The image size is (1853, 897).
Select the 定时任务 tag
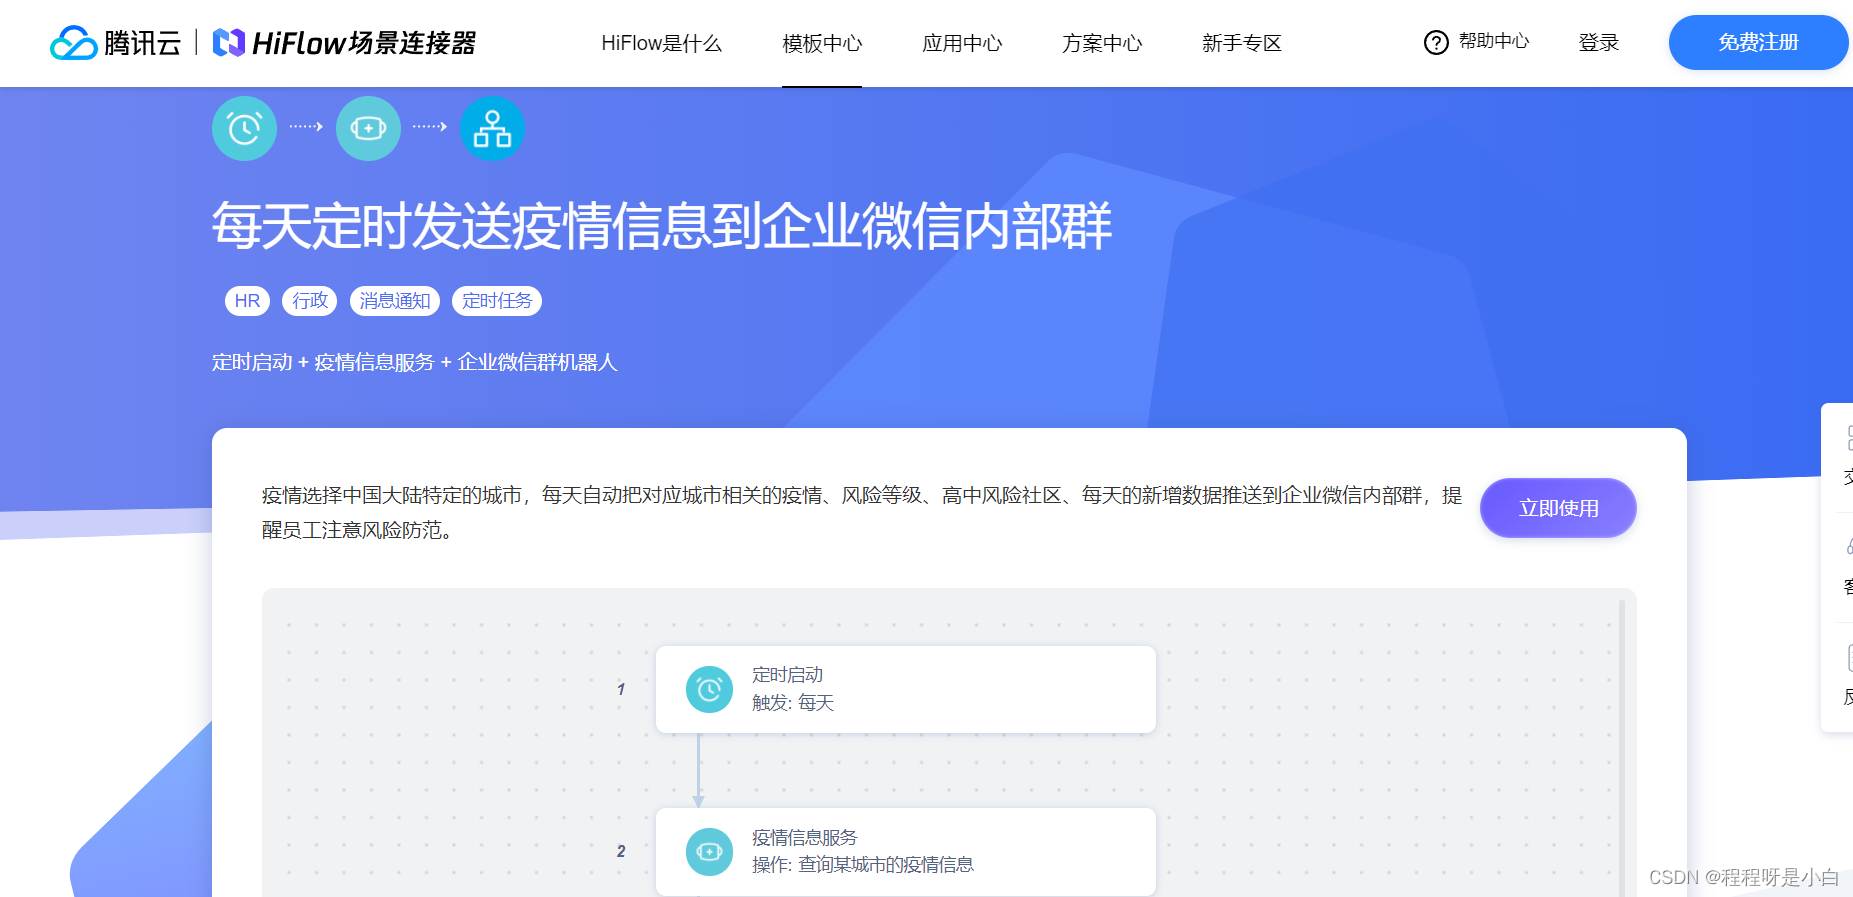click(497, 301)
